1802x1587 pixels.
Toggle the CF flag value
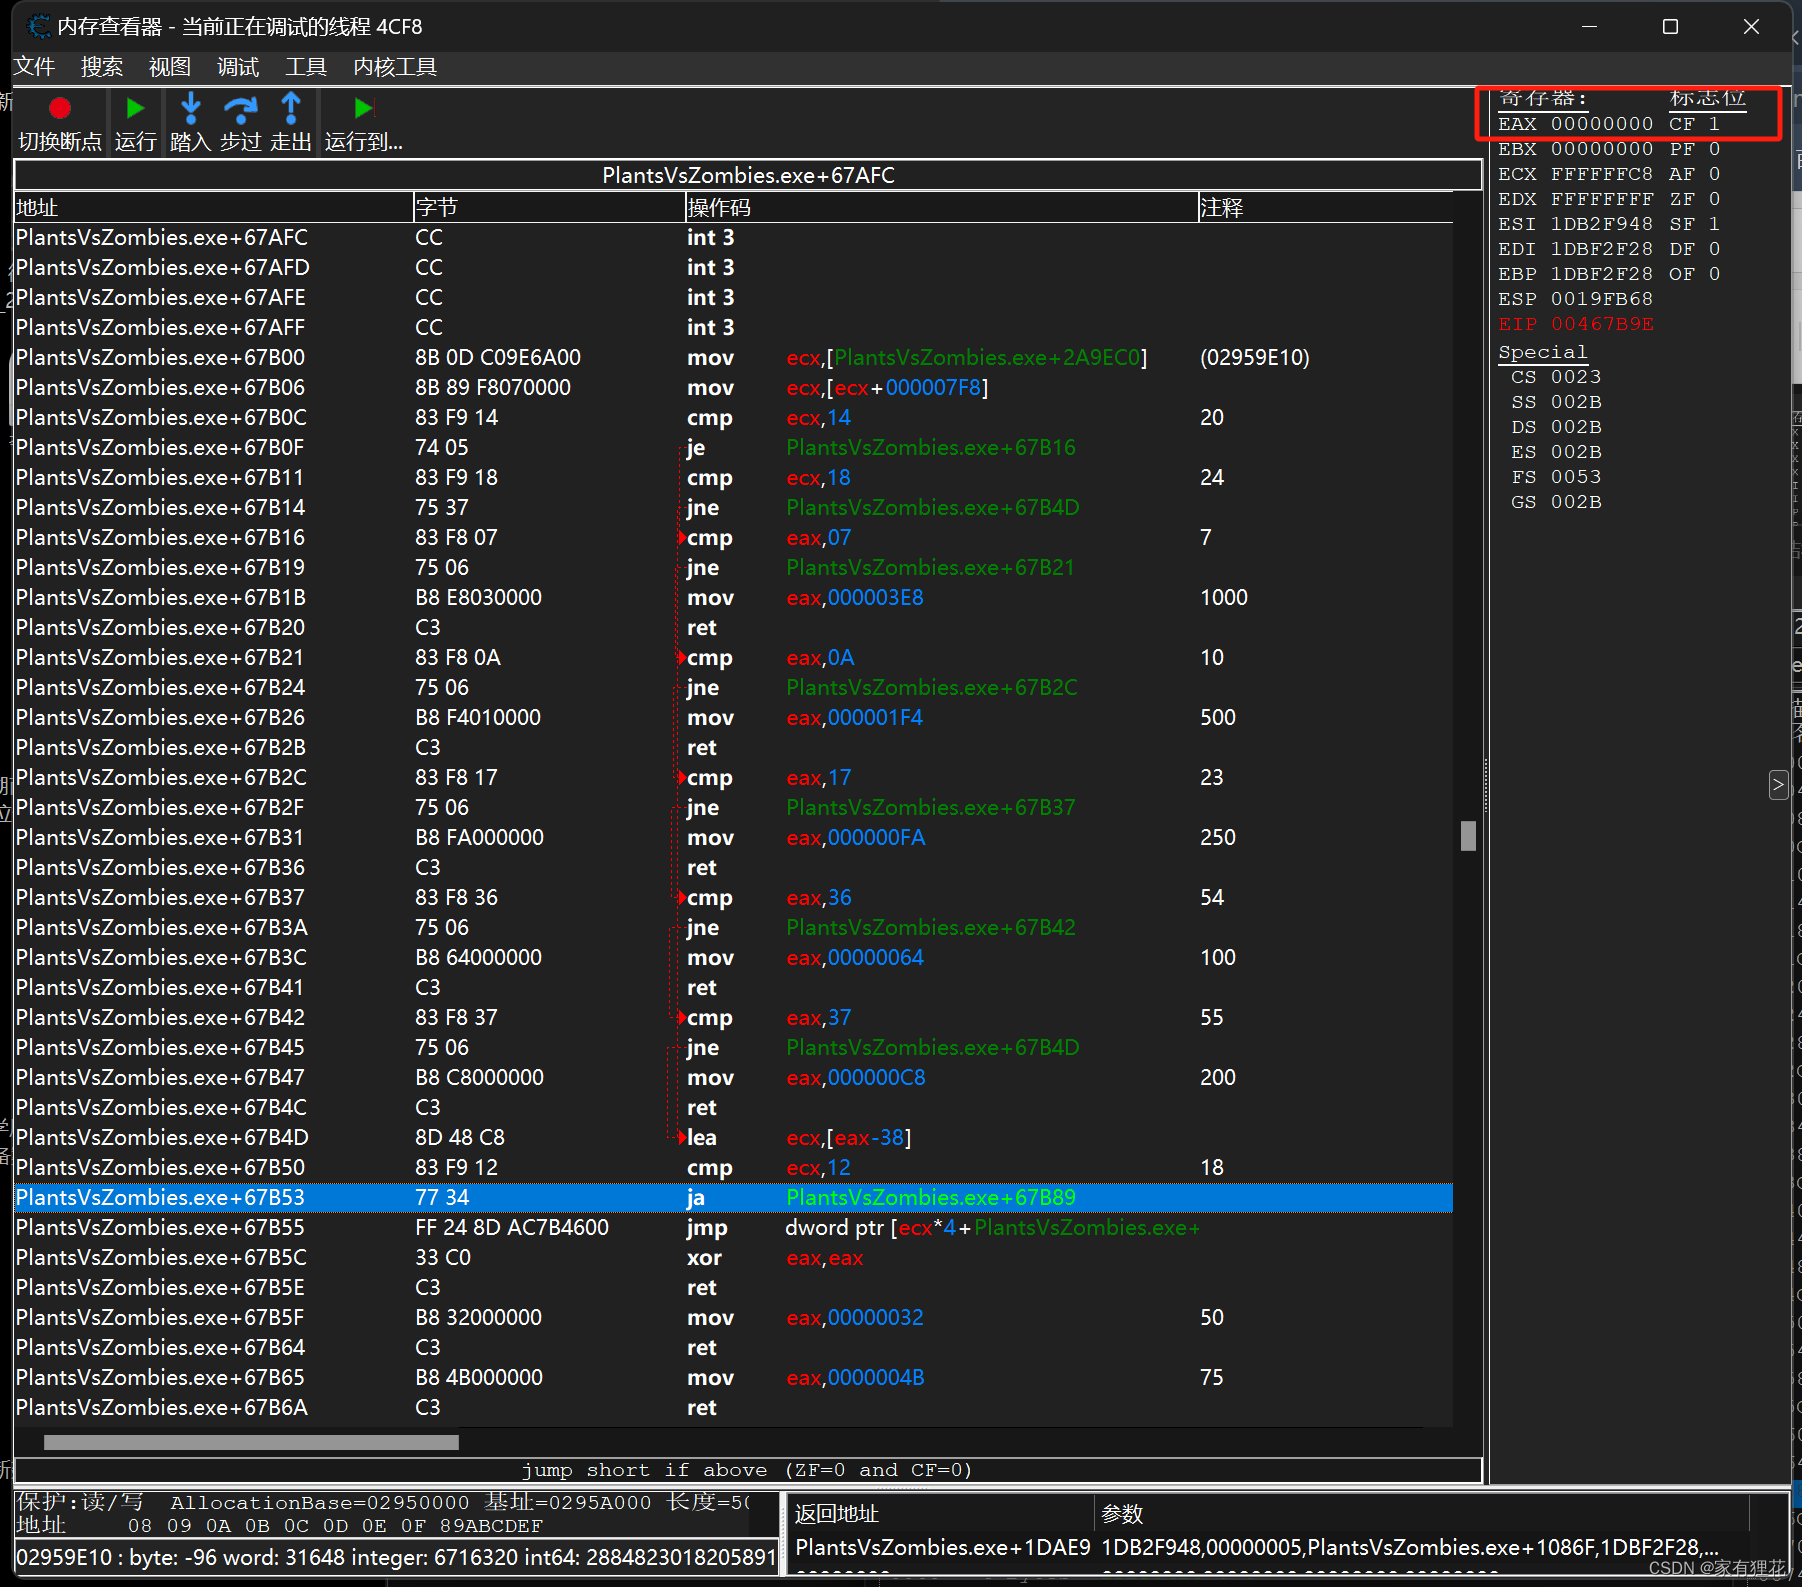(x=1714, y=124)
